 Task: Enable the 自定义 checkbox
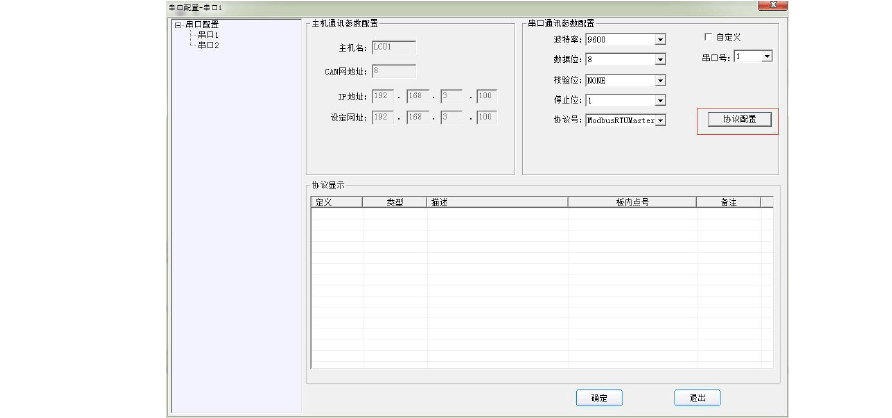[x=709, y=37]
